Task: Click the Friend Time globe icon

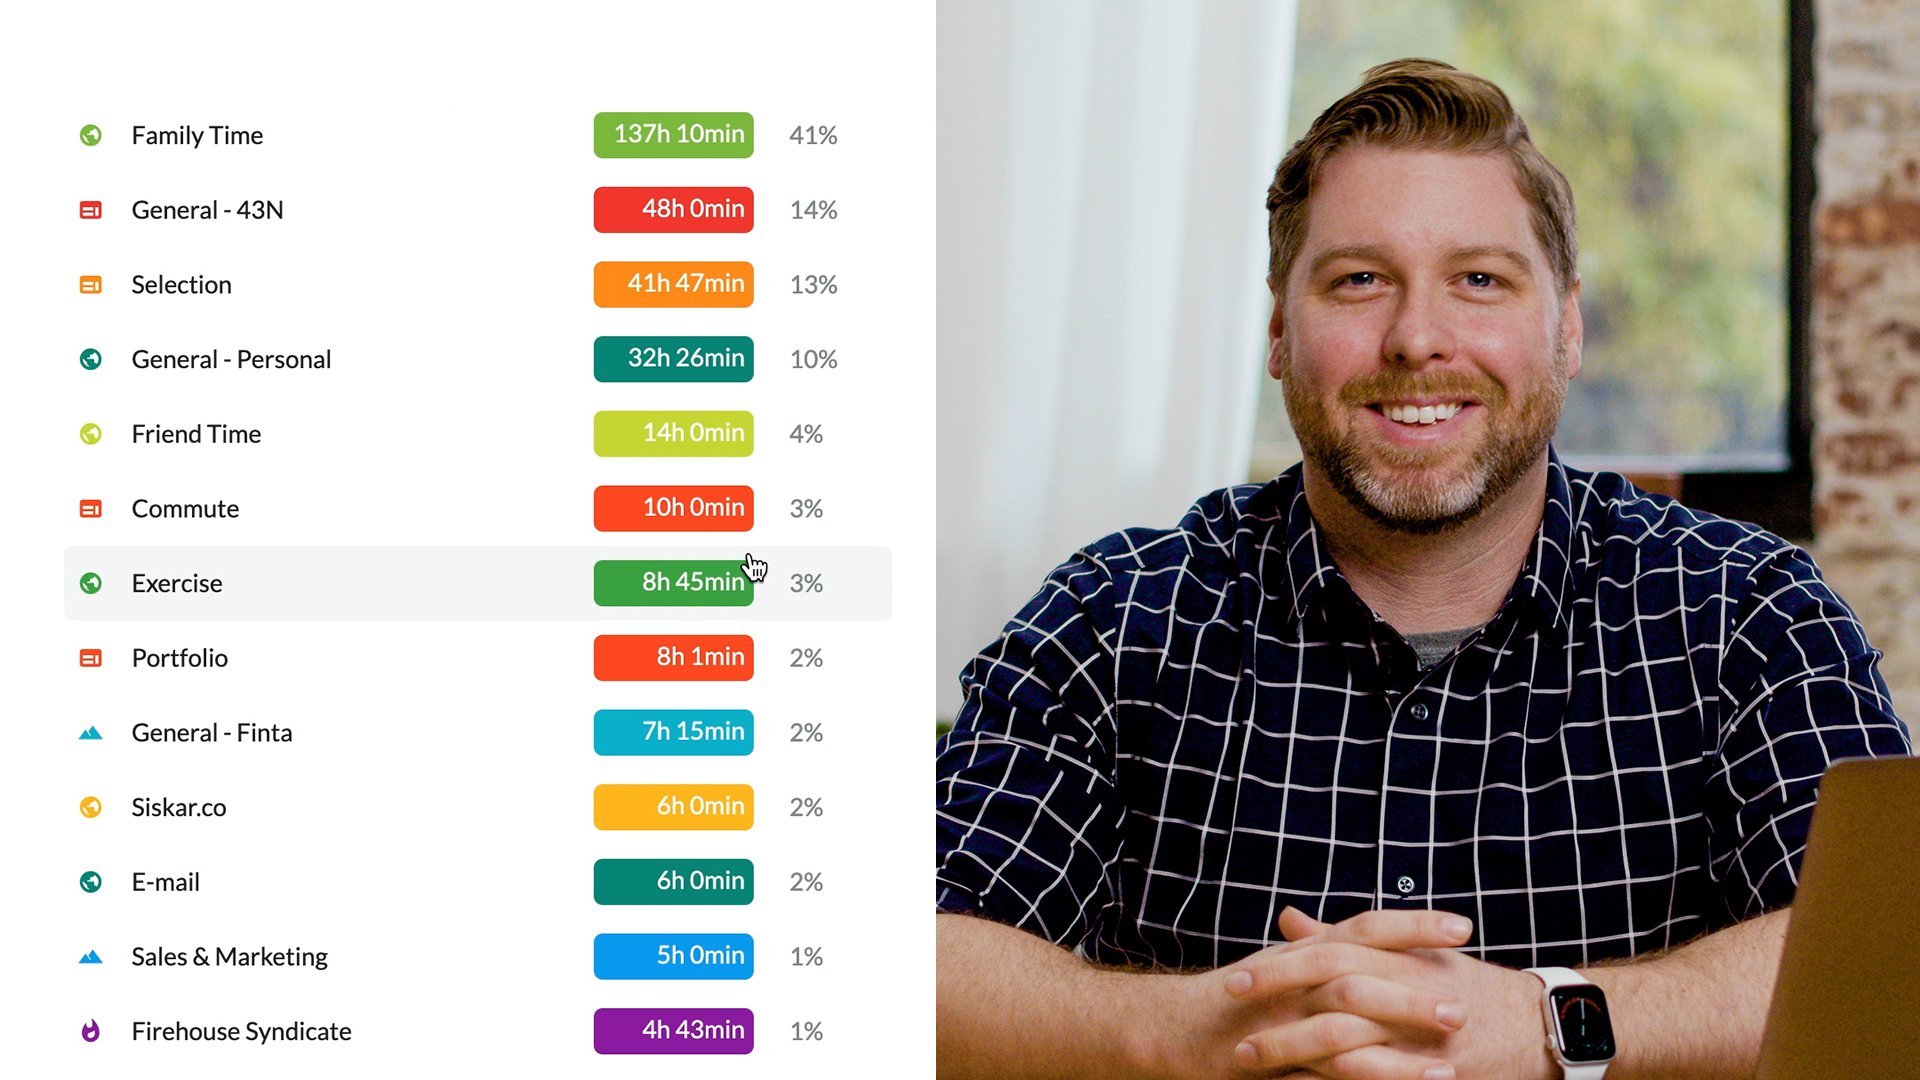Action: point(91,433)
